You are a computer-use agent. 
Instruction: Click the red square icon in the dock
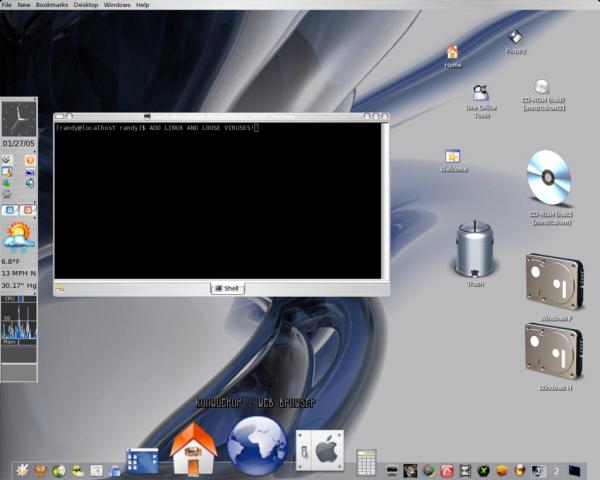point(447,470)
